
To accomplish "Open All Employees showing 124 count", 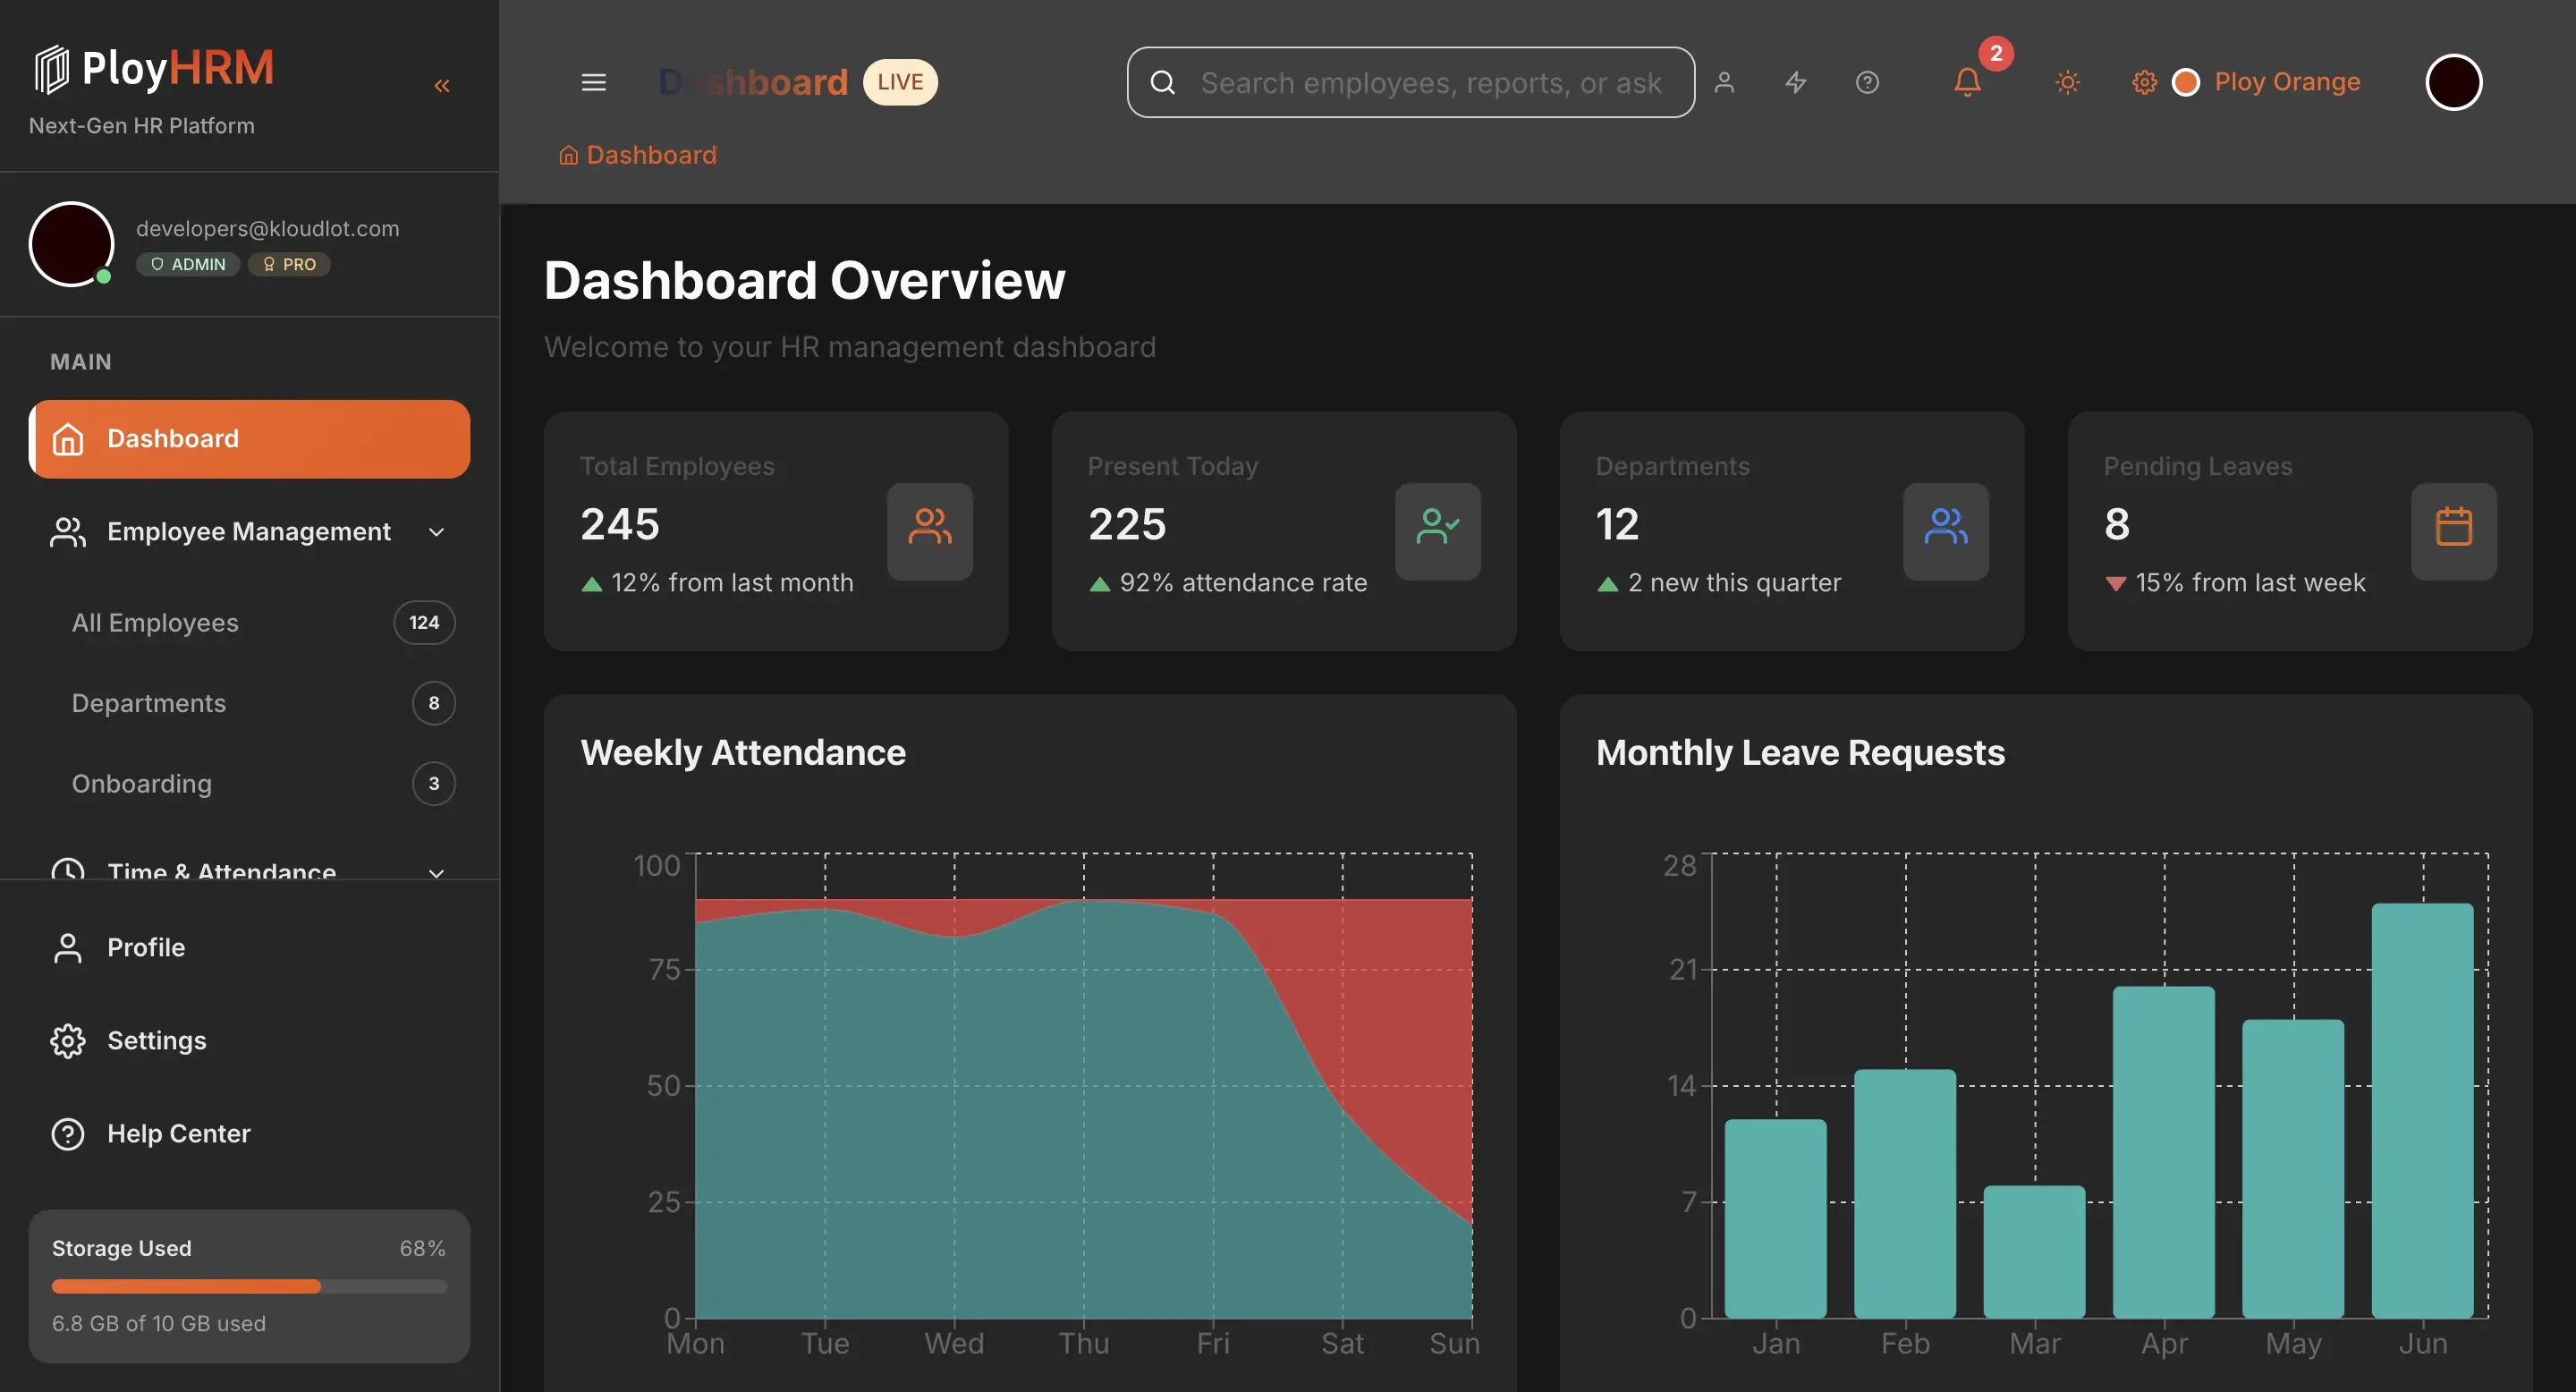I will (155, 622).
